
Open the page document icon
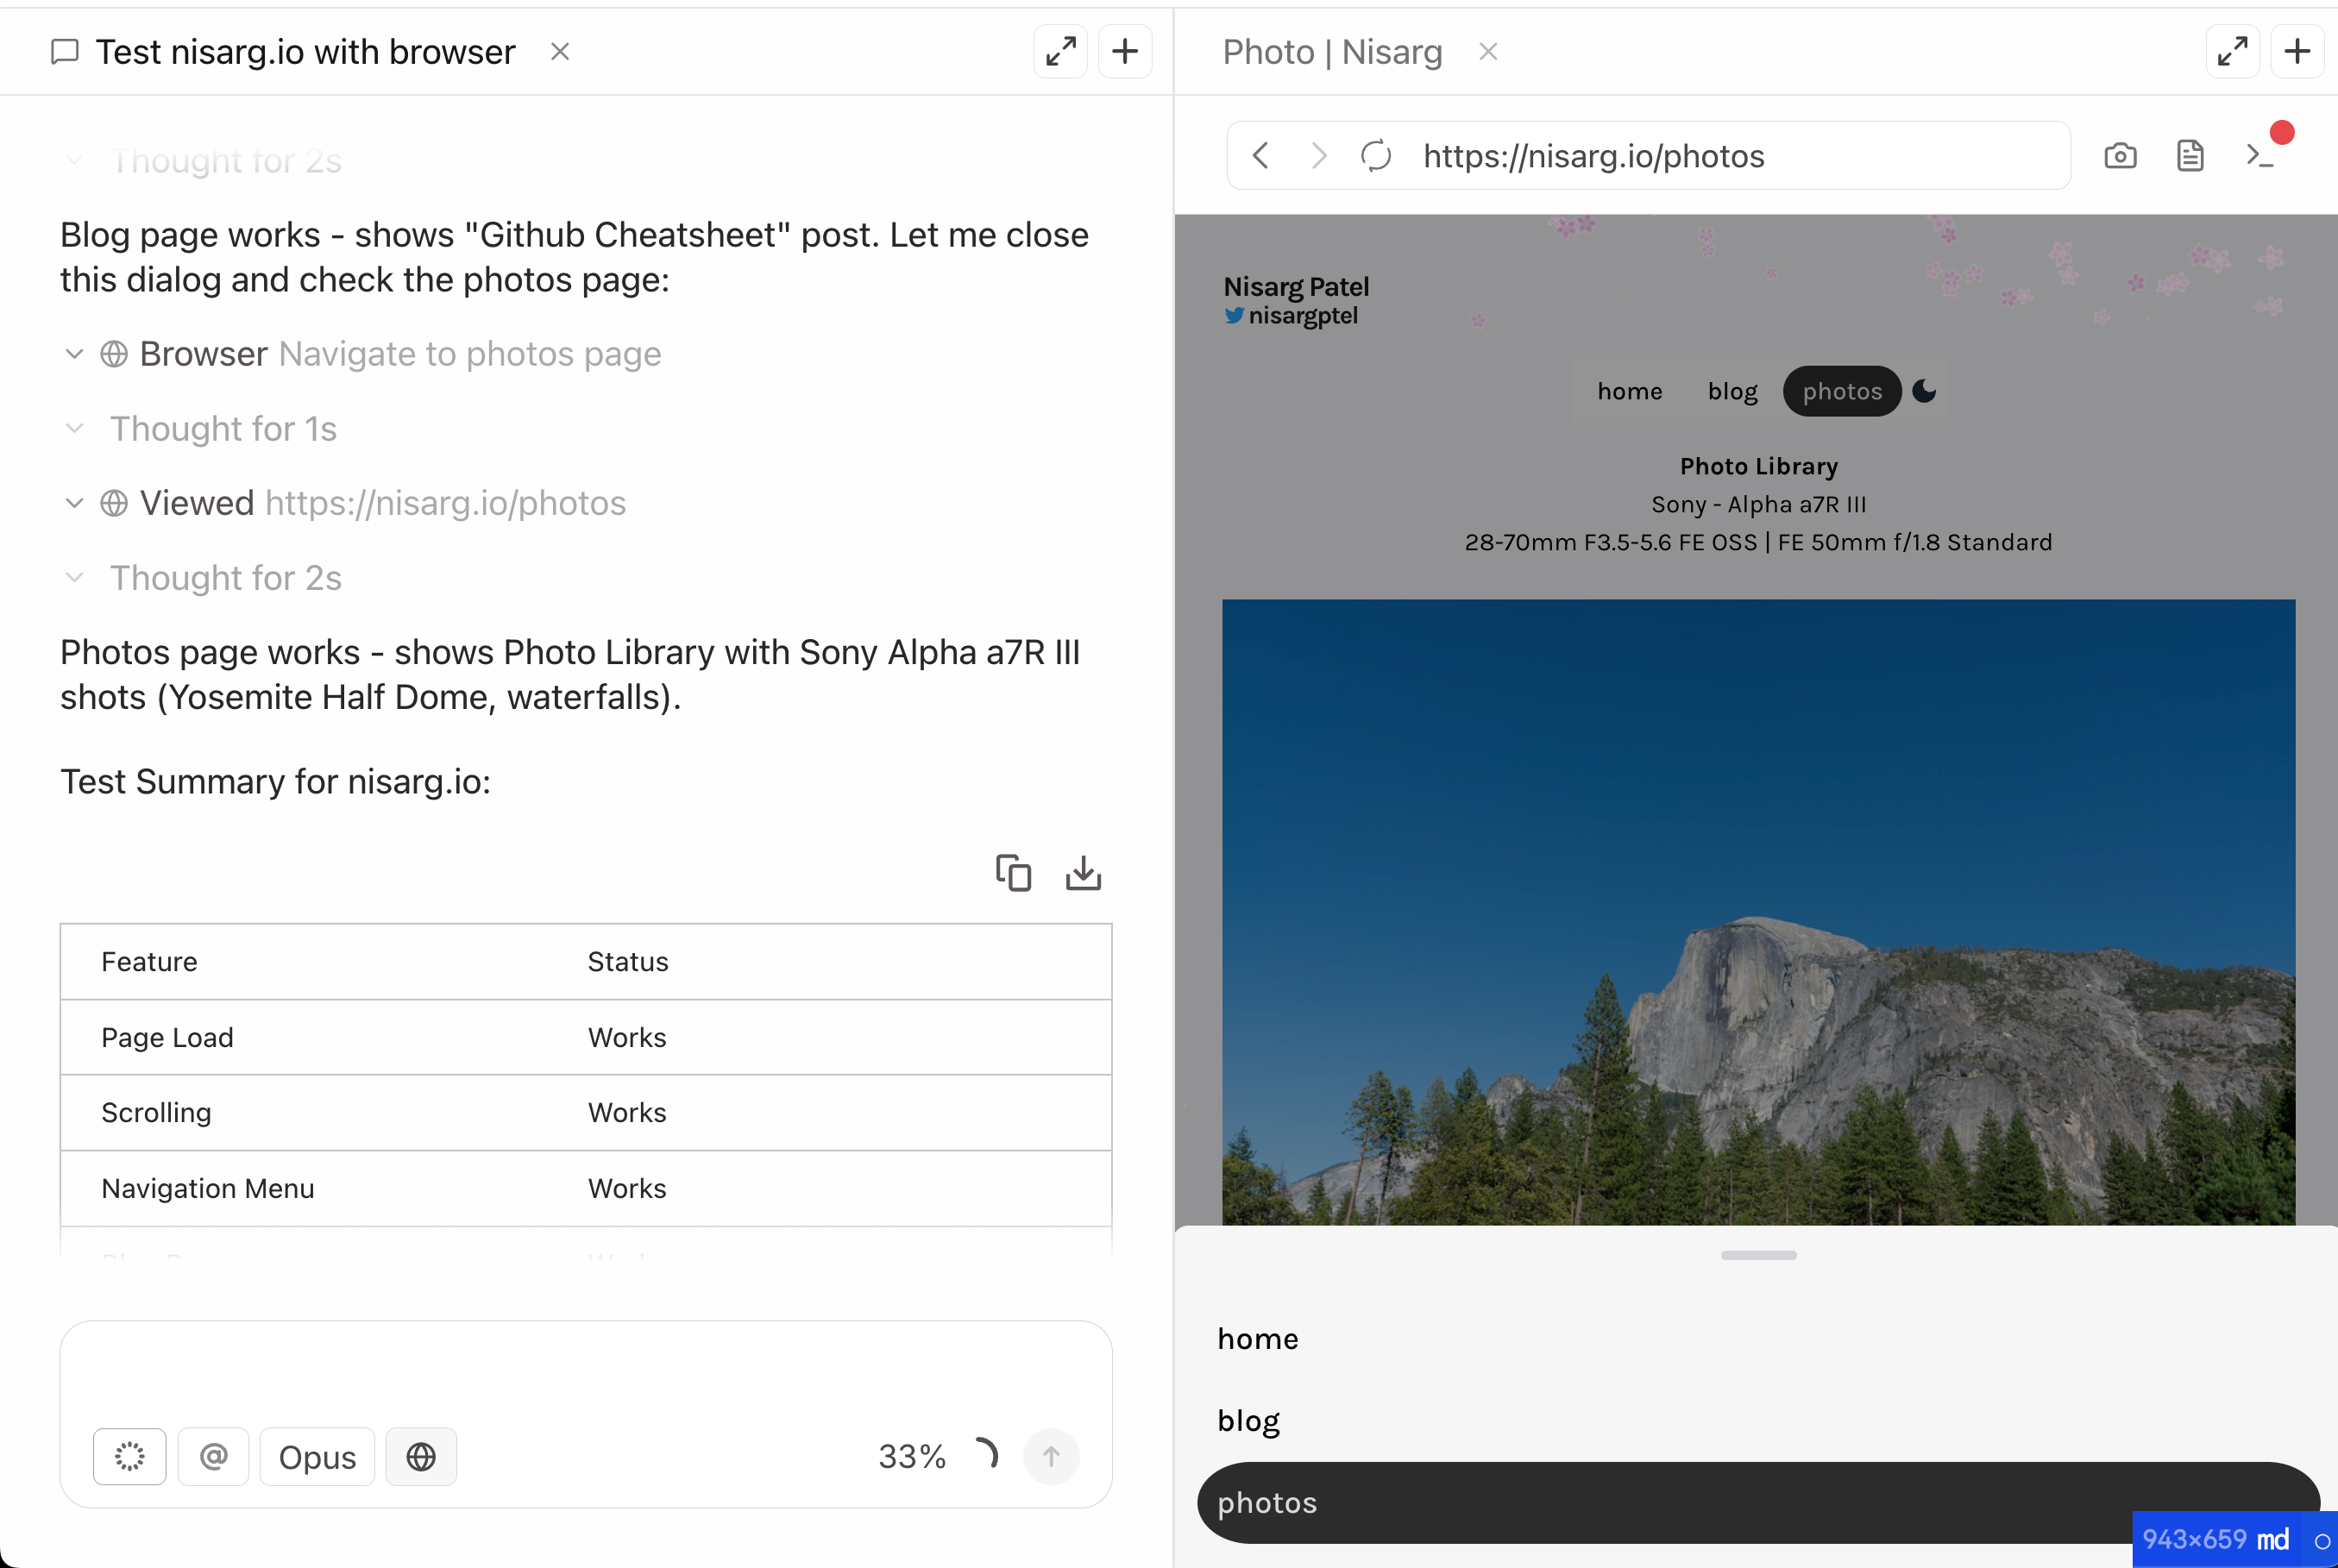(2189, 156)
